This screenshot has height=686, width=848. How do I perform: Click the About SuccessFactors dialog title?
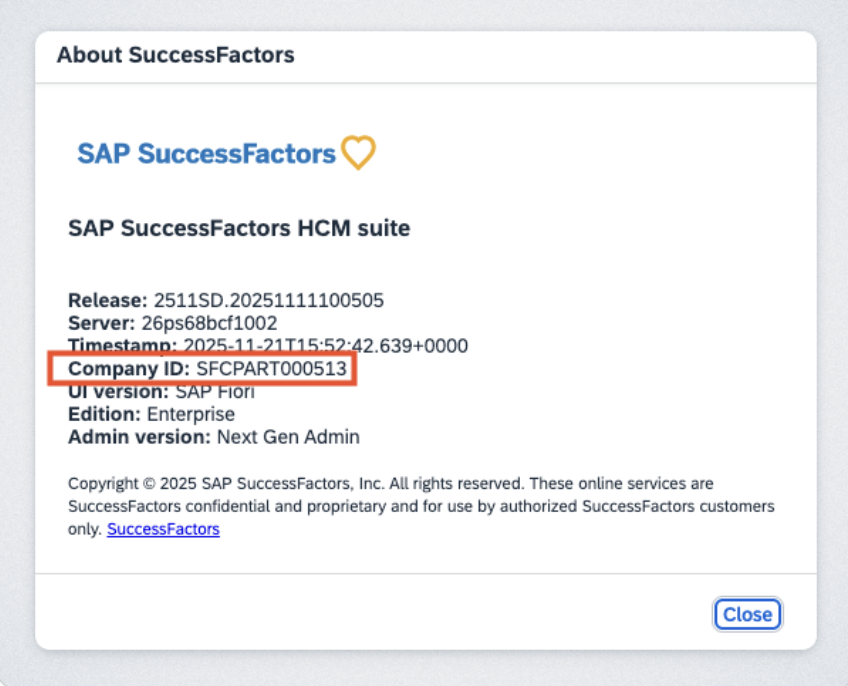tap(175, 55)
